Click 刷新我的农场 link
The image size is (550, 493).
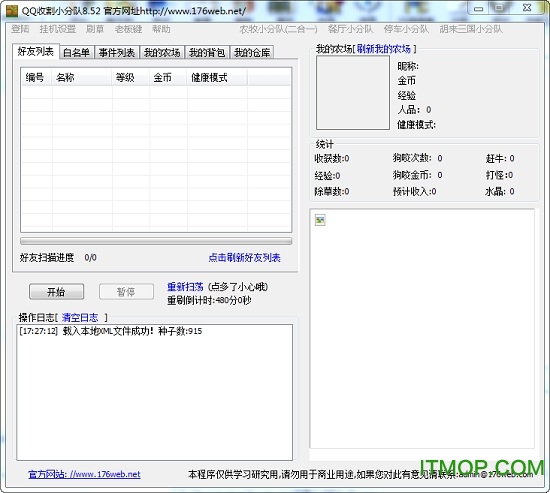384,49
